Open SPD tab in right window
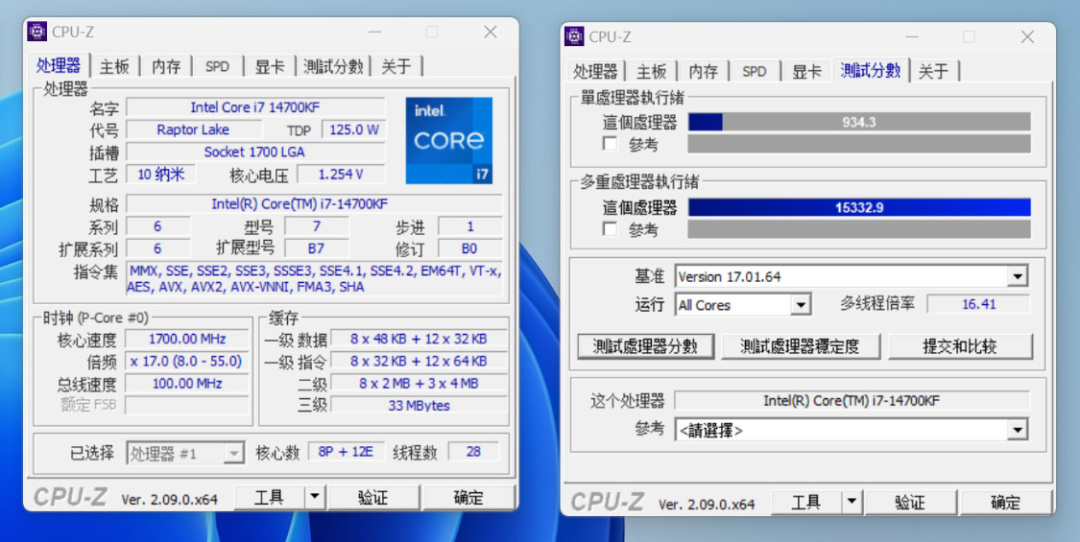The image size is (1080, 542). 754,71
